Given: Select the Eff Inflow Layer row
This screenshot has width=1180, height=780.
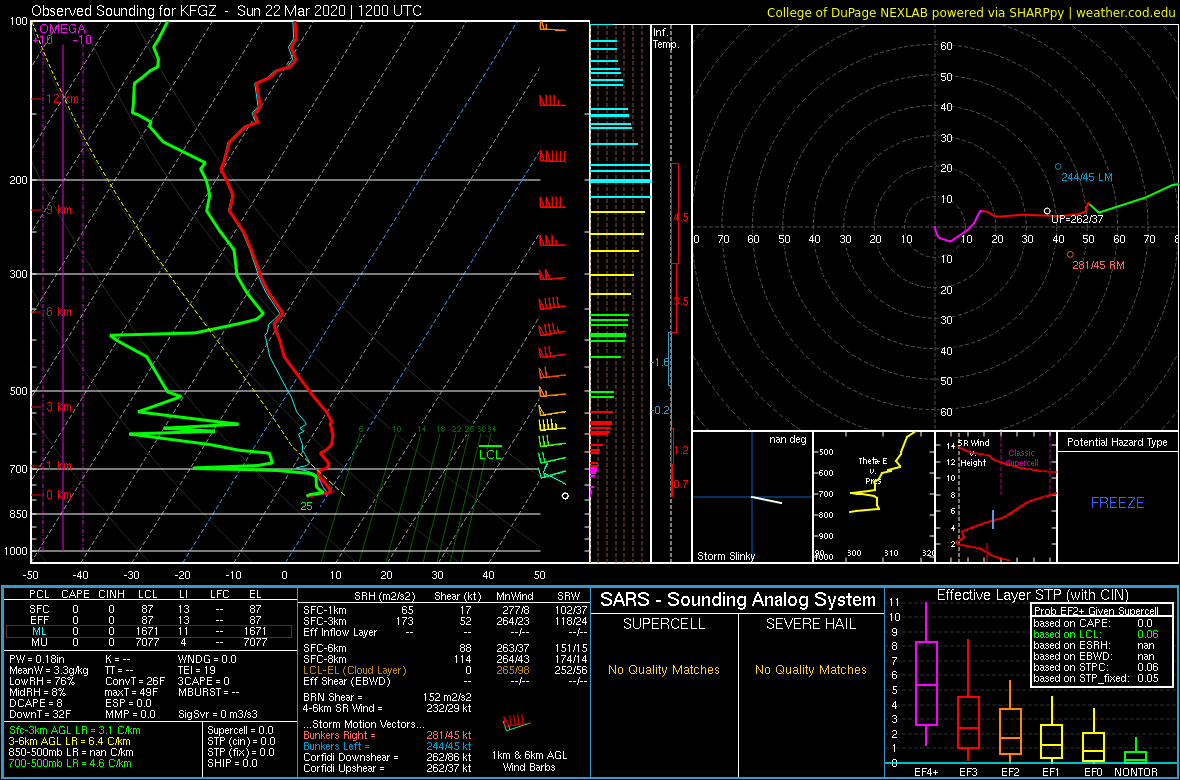Looking at the screenshot, I should 445,630.
